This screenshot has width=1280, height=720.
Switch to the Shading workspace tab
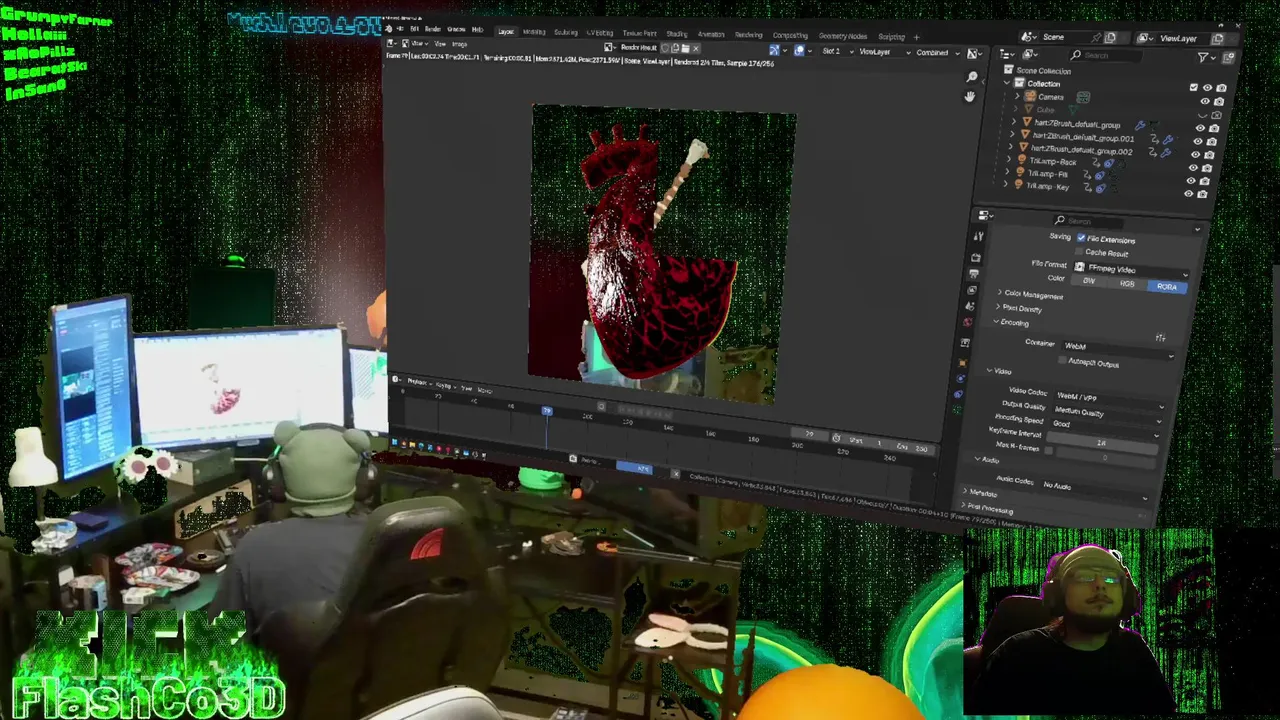coord(677,34)
